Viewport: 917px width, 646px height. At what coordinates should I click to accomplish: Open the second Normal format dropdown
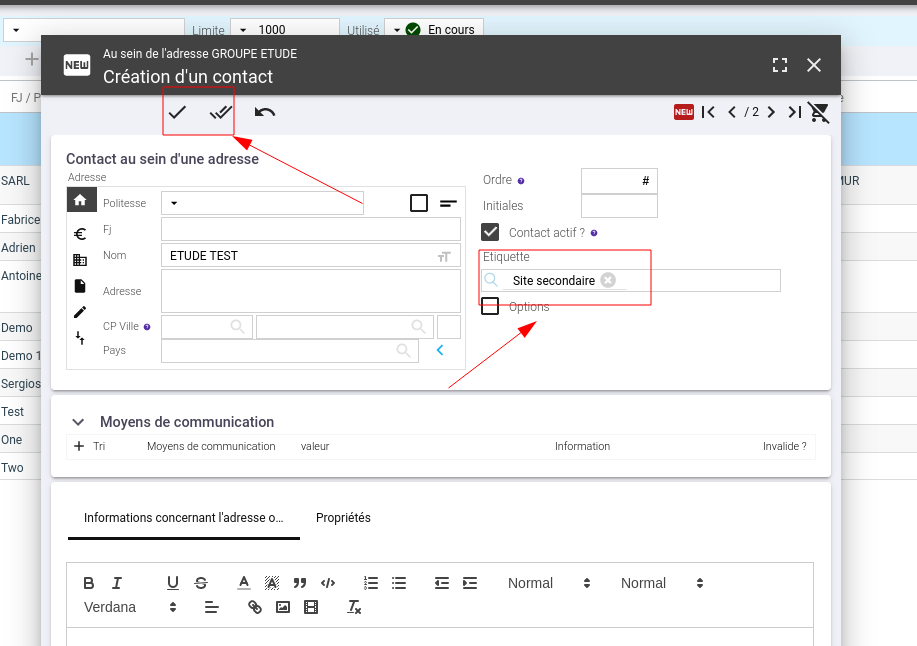coord(661,583)
